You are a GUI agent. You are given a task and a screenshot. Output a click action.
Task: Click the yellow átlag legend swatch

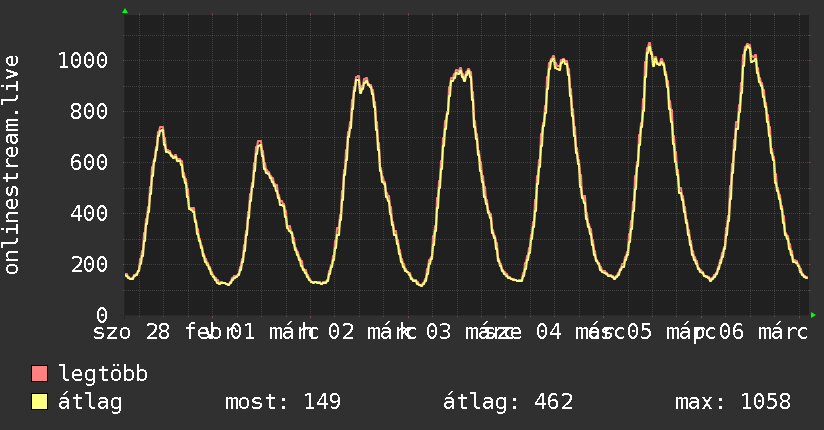pos(39,401)
